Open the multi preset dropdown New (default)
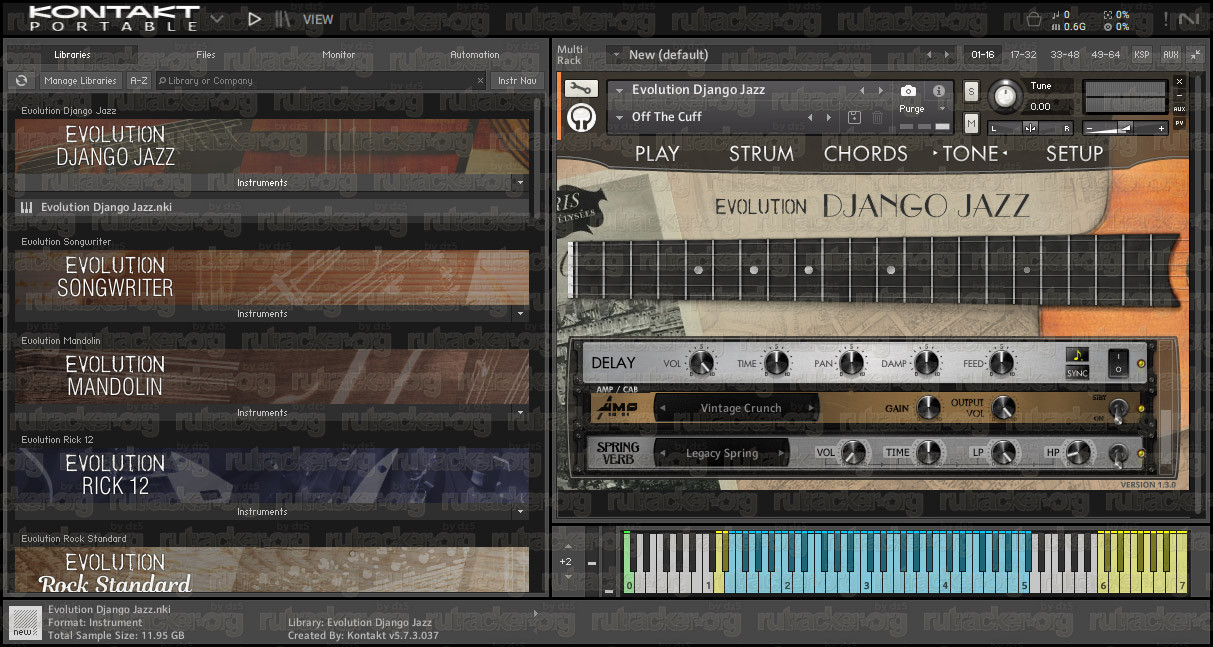Screen dimensions: 1213x647 pyautogui.click(x=614, y=54)
